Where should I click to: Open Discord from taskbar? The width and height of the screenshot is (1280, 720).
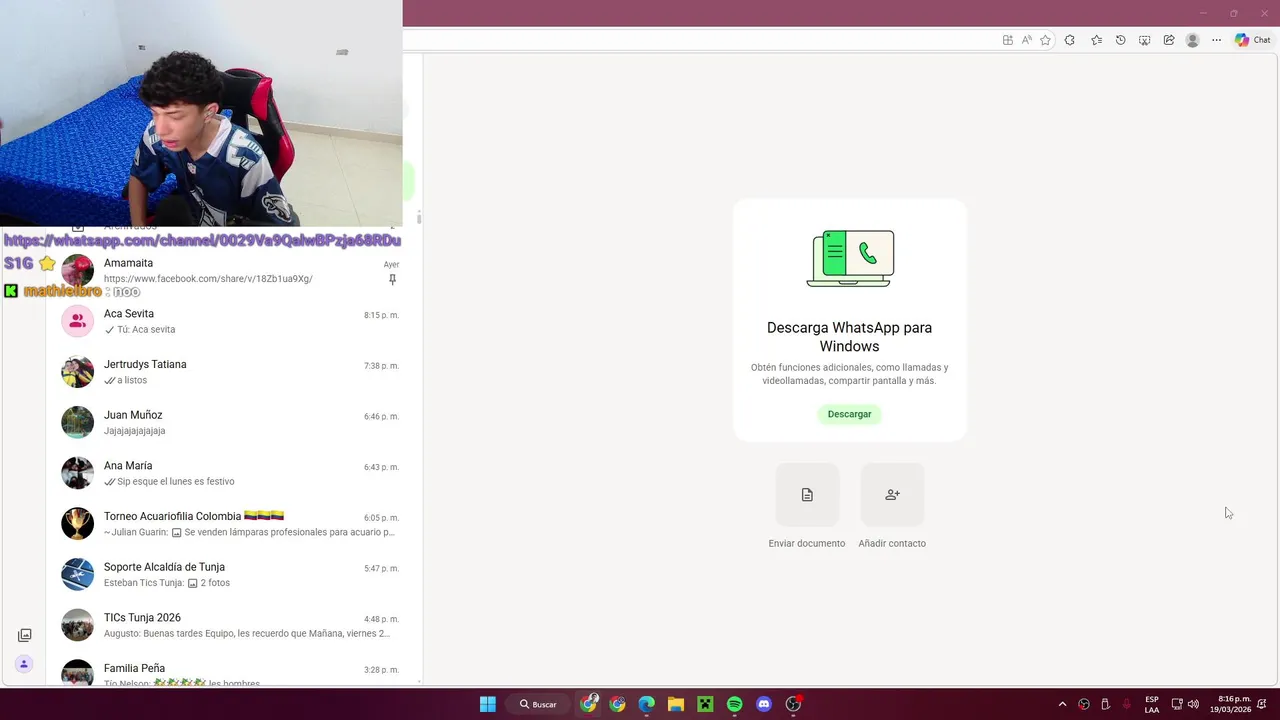tap(764, 704)
